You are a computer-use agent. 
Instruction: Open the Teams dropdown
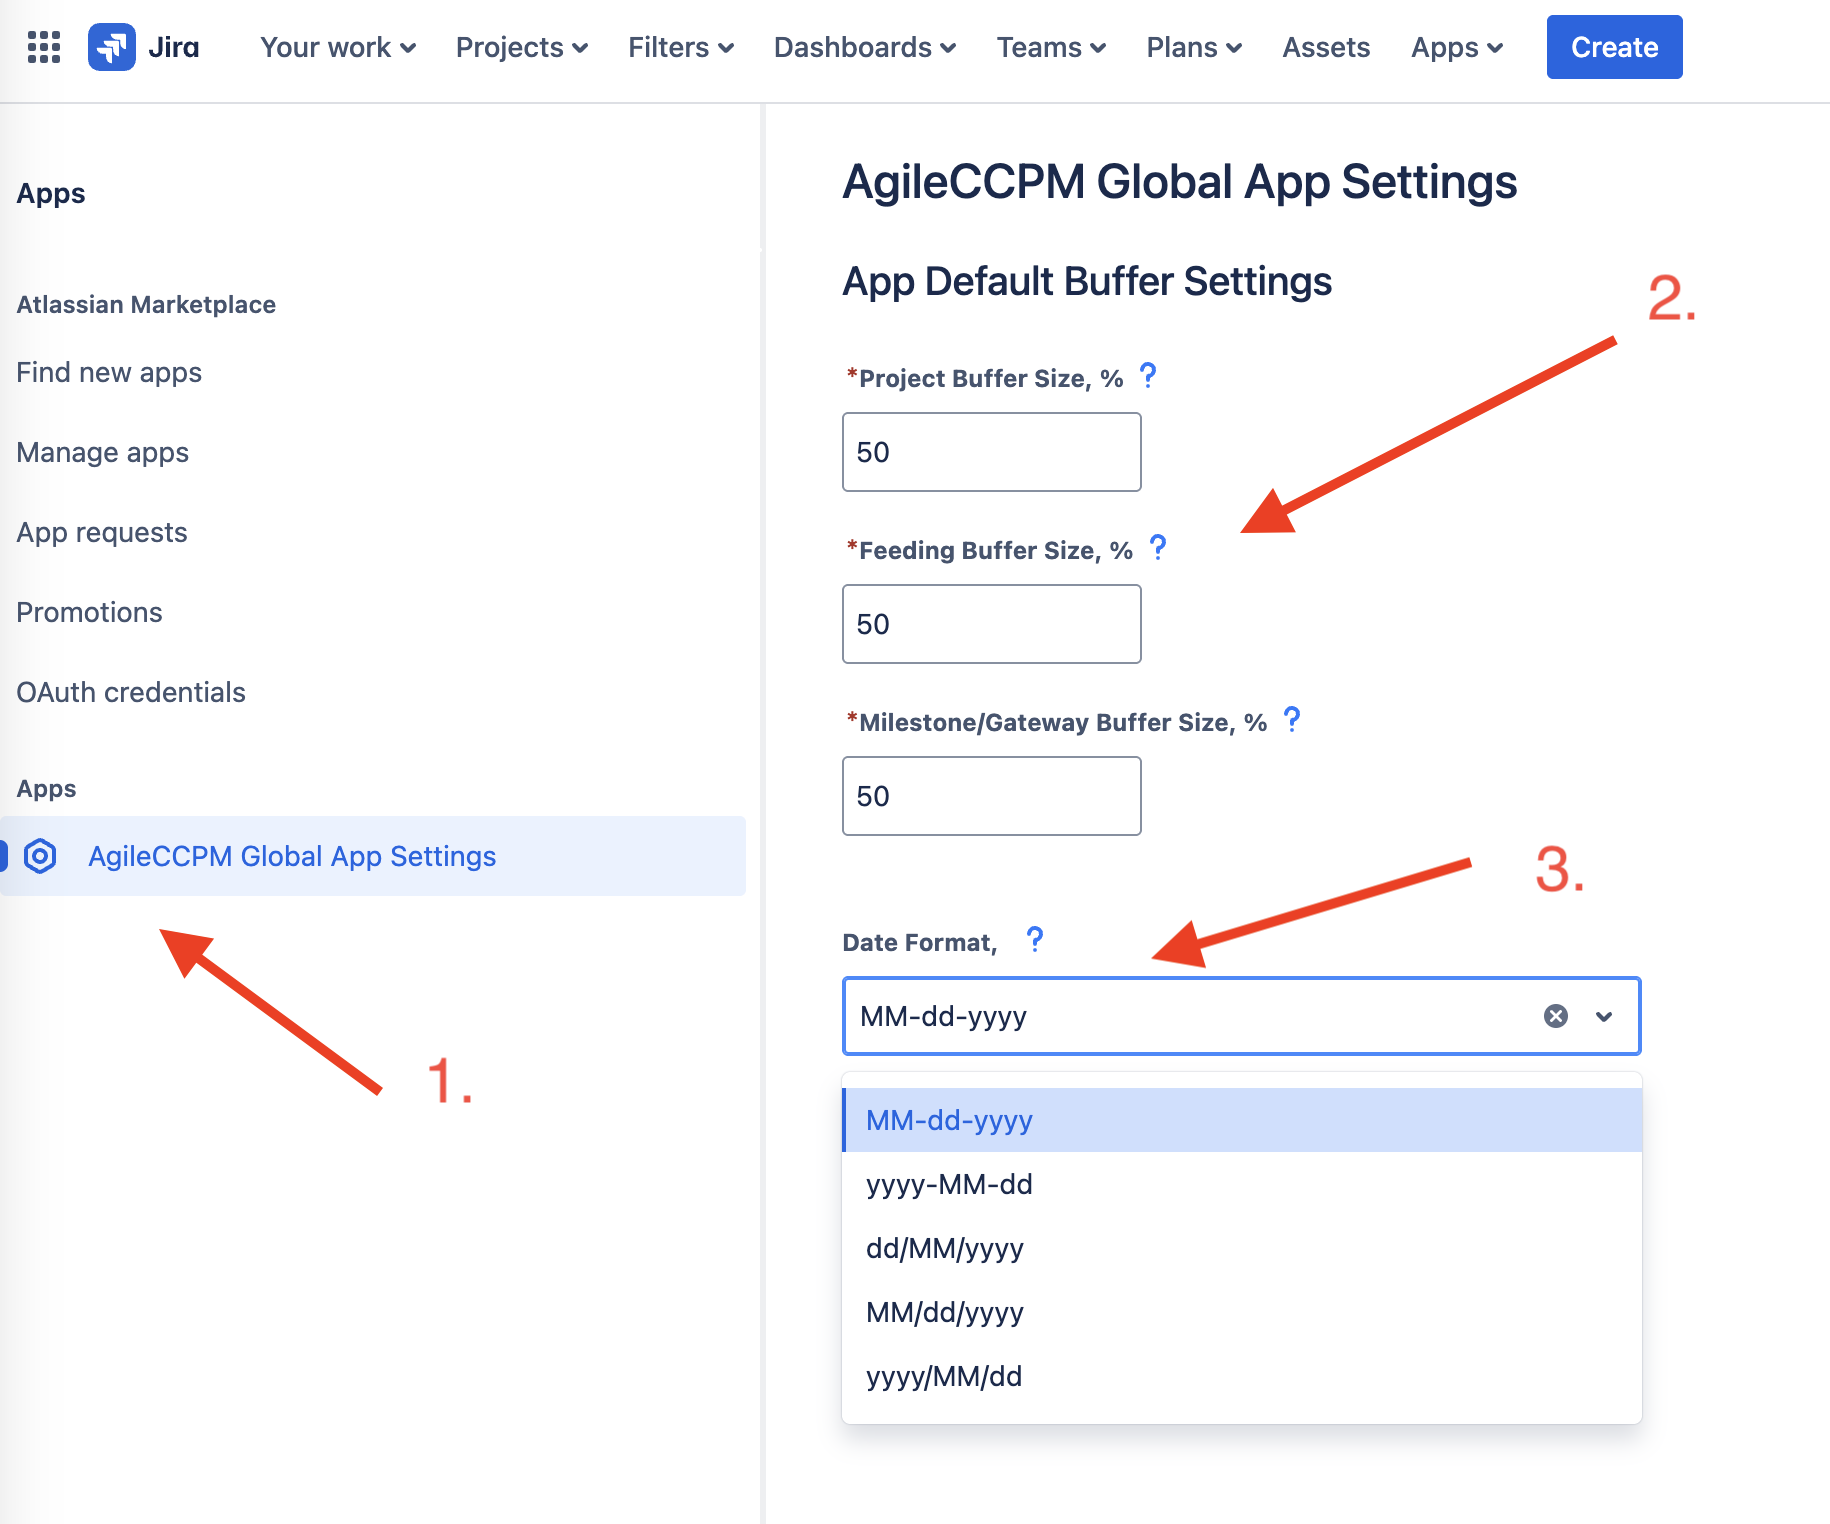point(1051,47)
